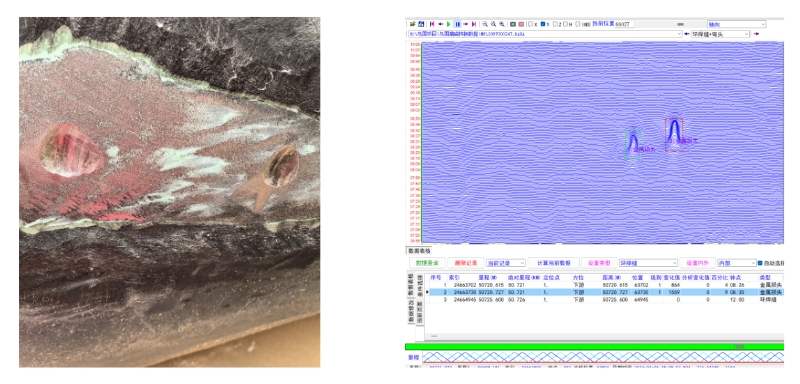Toggle the 自动连接 checkbox beside 内部
This screenshot has height=384, width=800.
pyautogui.click(x=760, y=263)
